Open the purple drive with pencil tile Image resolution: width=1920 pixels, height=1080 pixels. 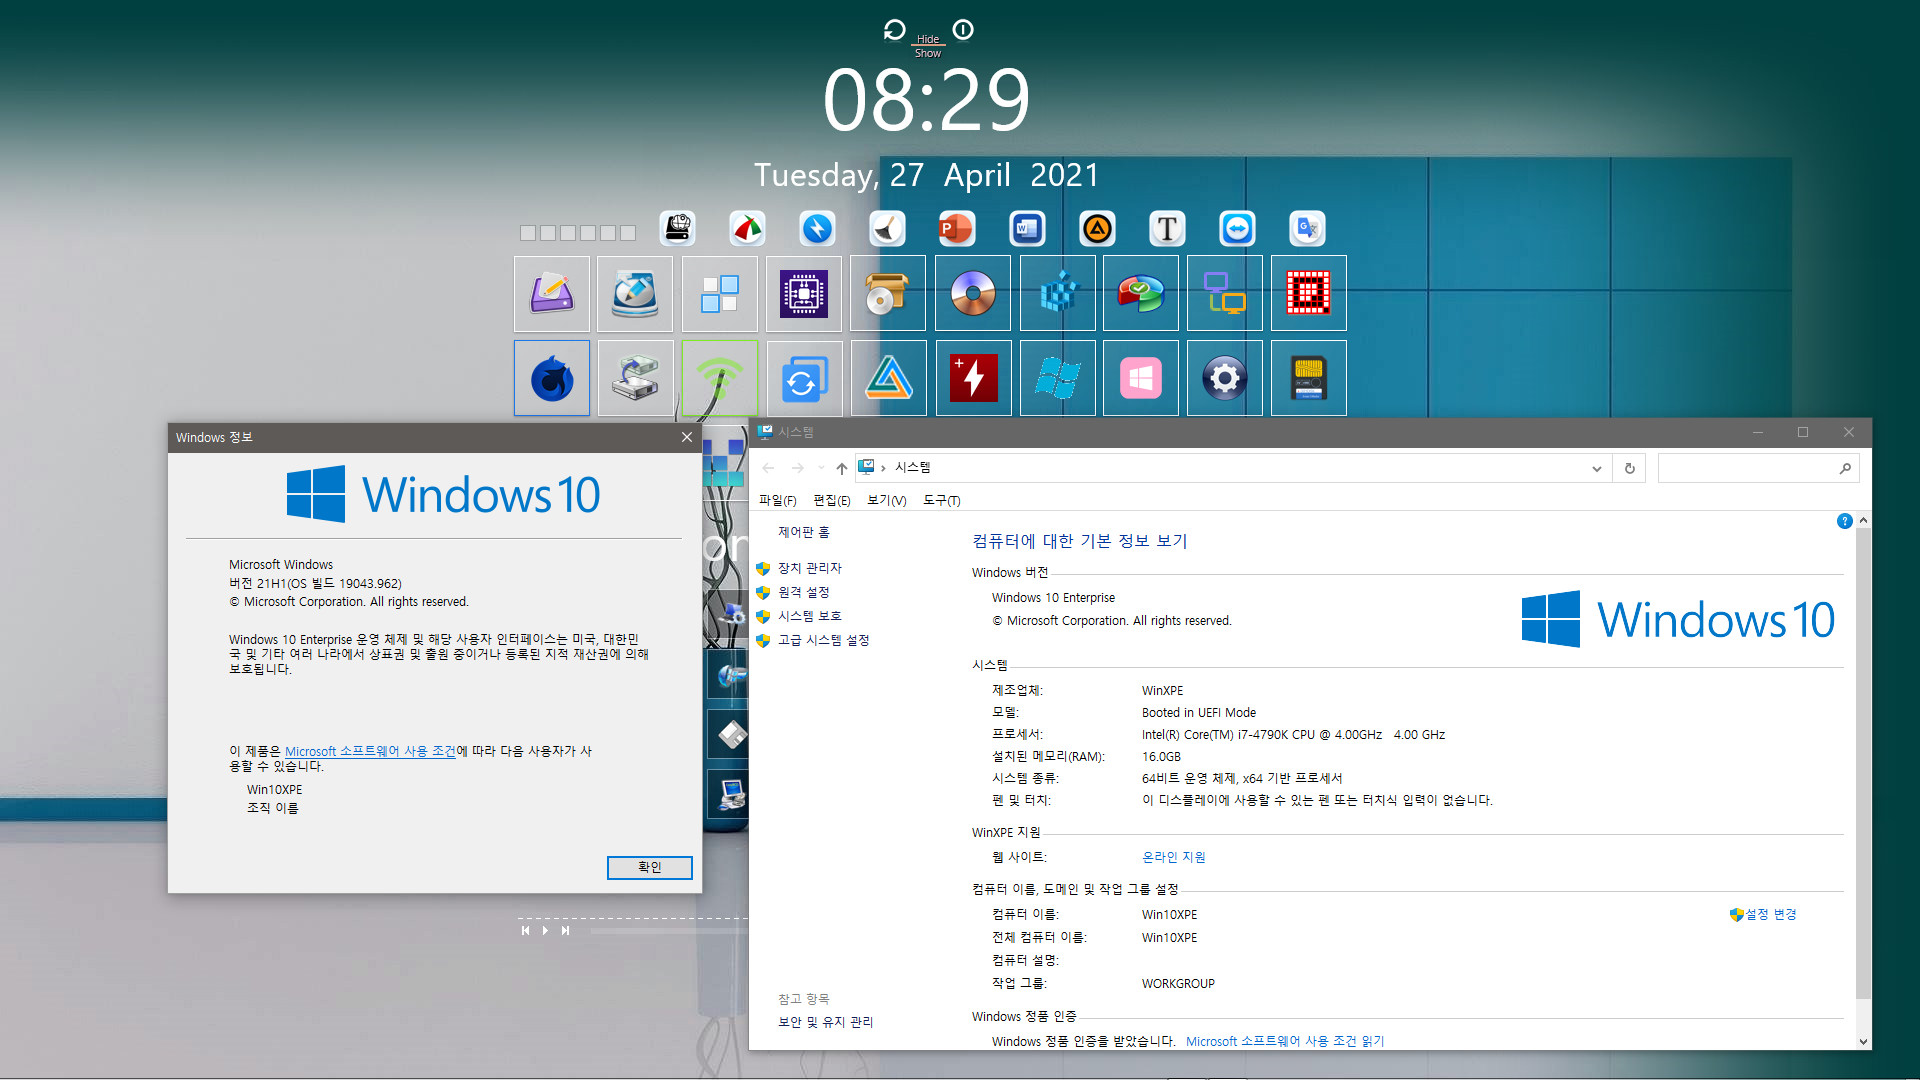click(552, 293)
